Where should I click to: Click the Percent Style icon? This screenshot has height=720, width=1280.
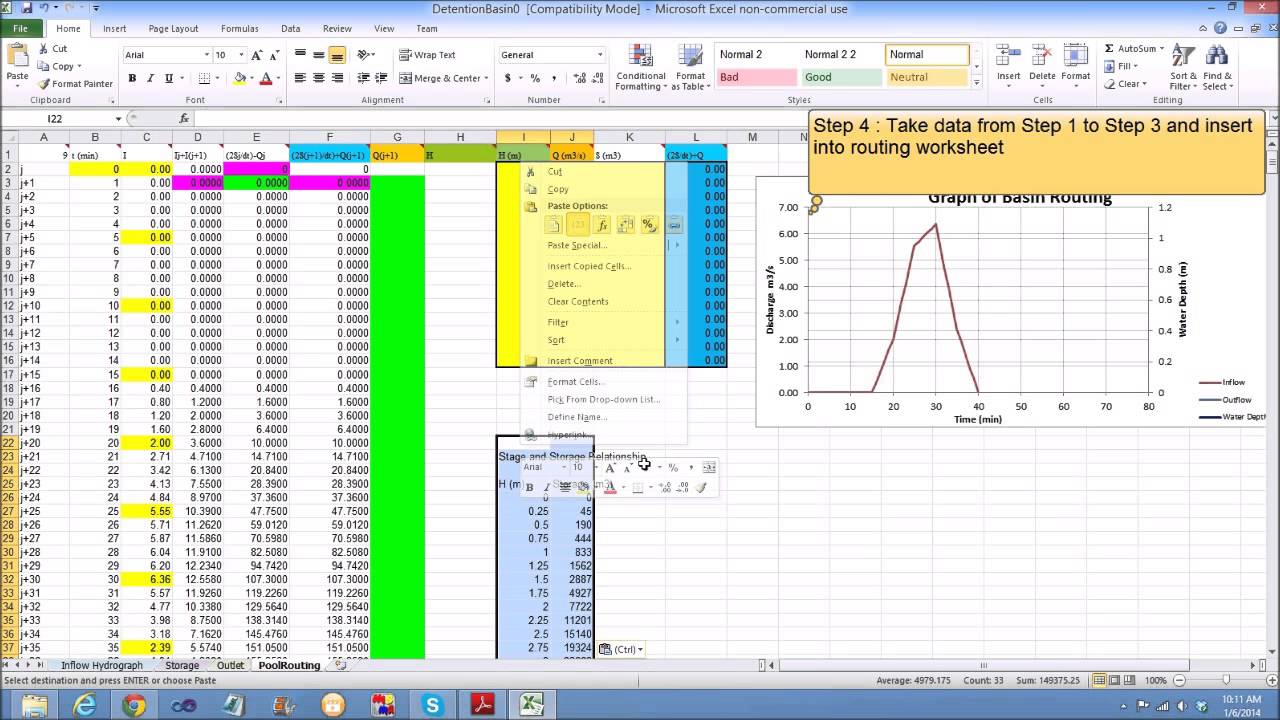click(x=535, y=78)
